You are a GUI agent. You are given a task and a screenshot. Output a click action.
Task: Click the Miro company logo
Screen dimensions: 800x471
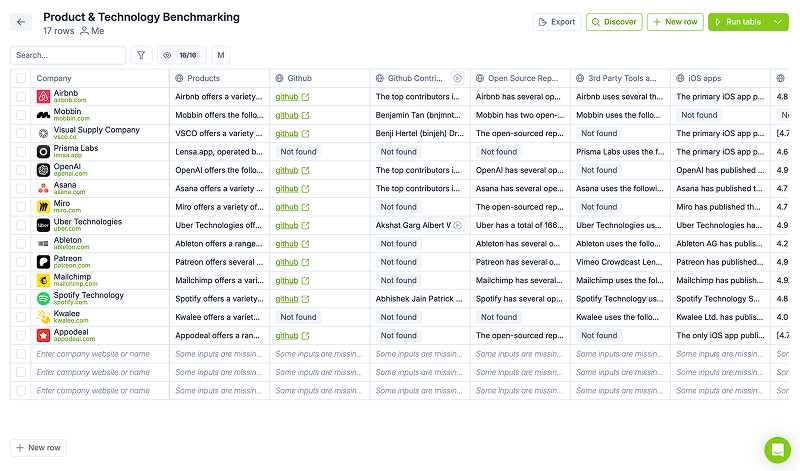click(x=43, y=207)
